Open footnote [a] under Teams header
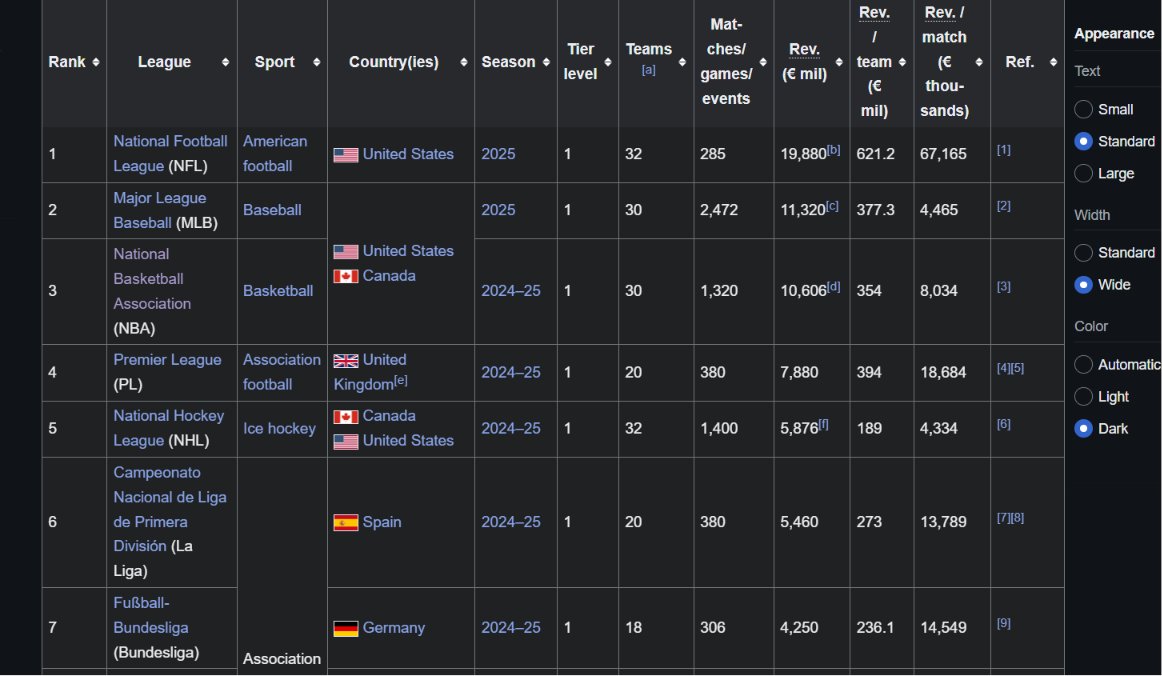Image resolution: width=1162 pixels, height=676 pixels. [x=648, y=70]
